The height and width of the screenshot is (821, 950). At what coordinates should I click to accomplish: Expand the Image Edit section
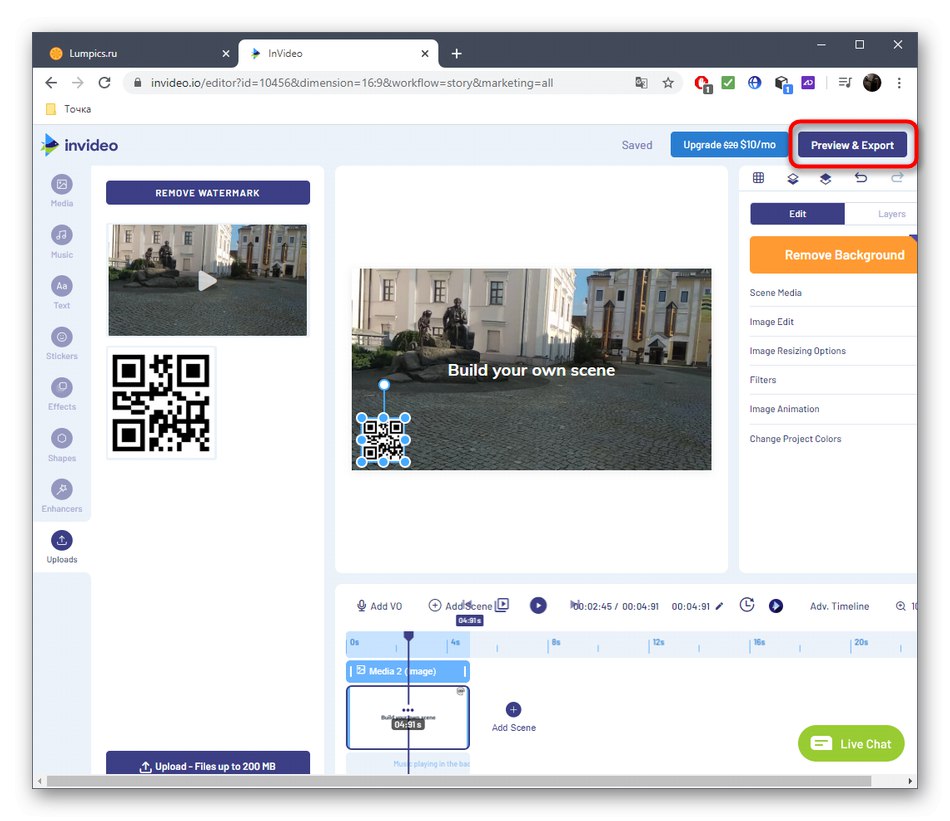pyautogui.click(x=832, y=322)
